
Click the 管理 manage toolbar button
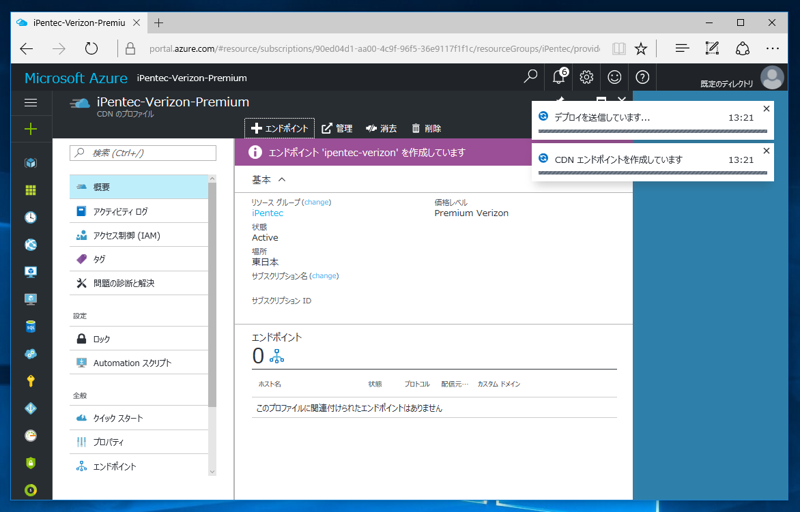pos(337,129)
